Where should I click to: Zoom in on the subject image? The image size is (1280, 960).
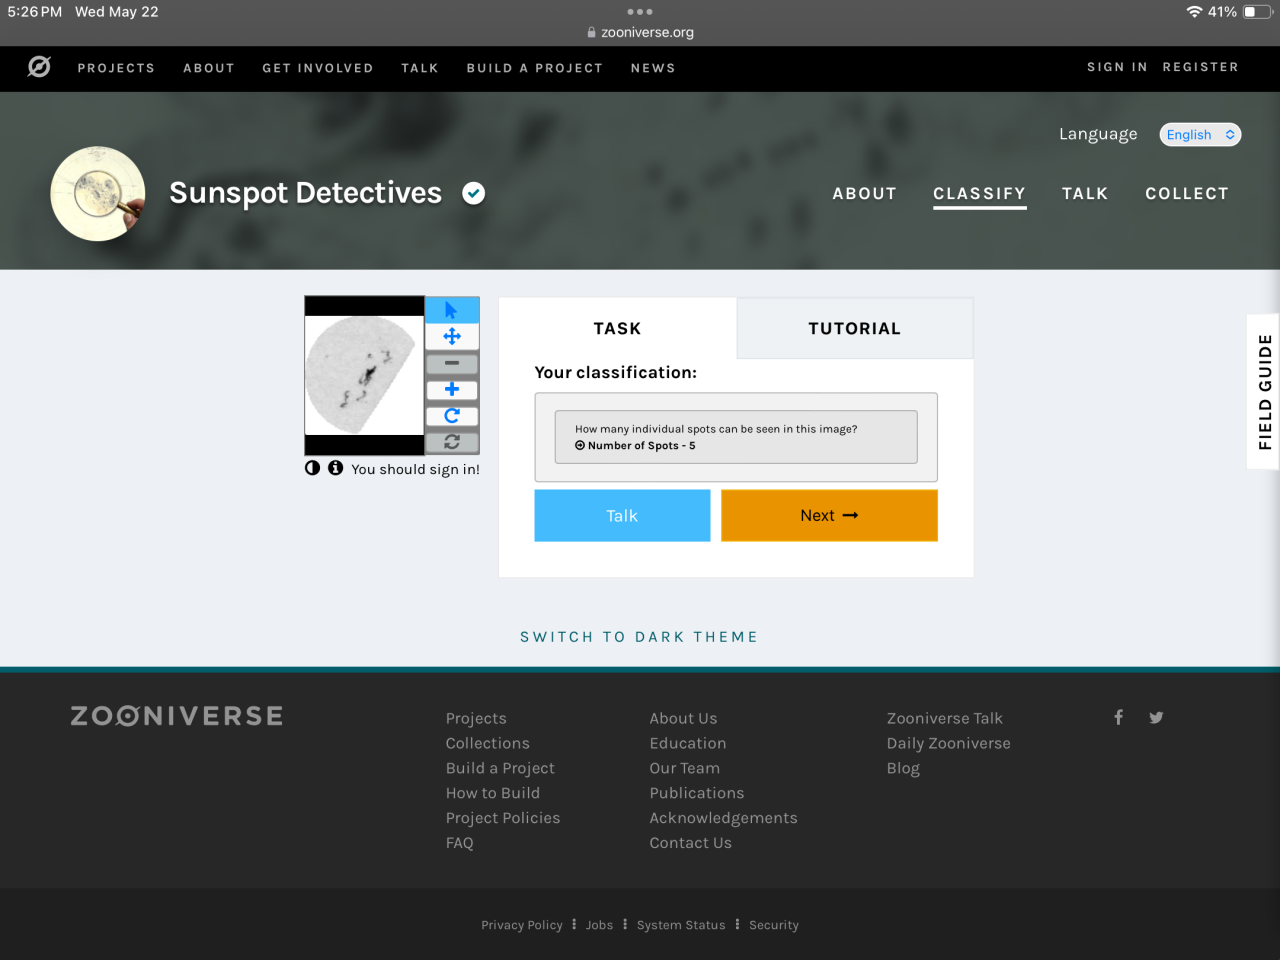452,389
